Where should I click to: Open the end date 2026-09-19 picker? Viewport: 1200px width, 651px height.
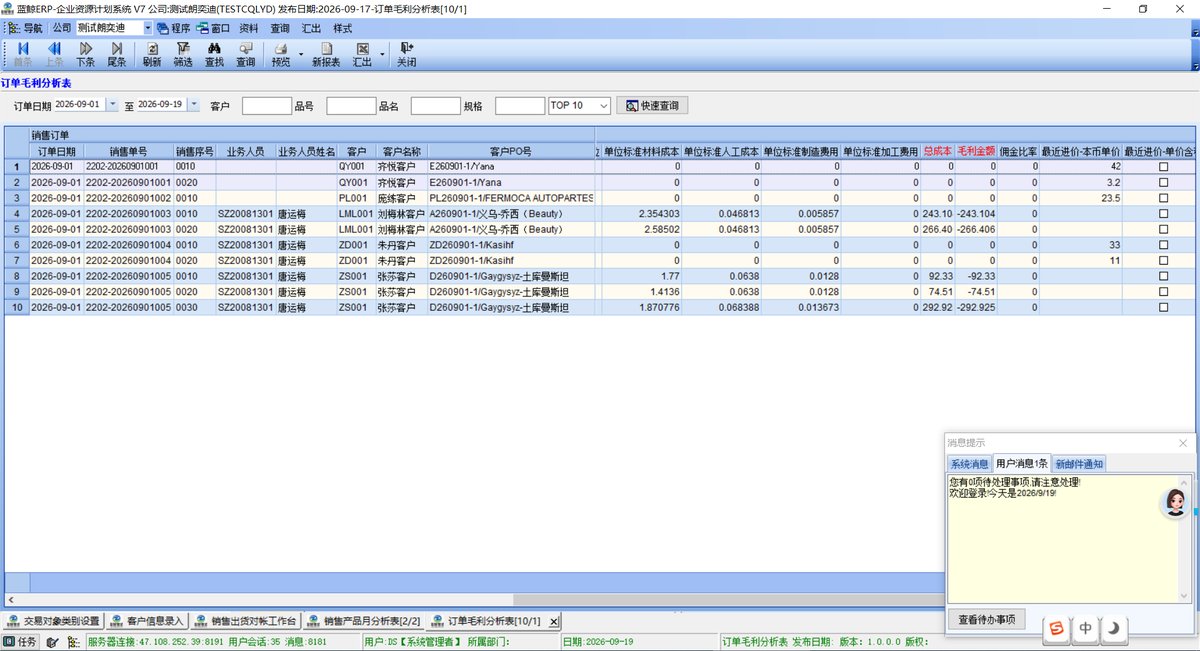tap(193, 105)
